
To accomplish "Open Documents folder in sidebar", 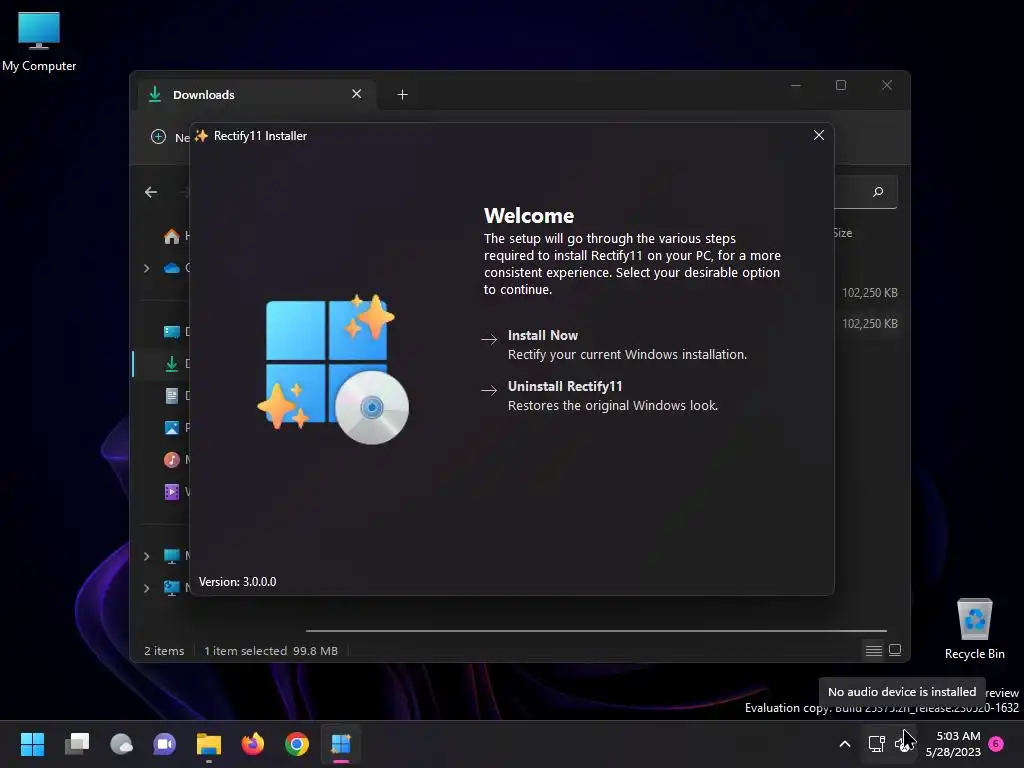I will pos(172,396).
